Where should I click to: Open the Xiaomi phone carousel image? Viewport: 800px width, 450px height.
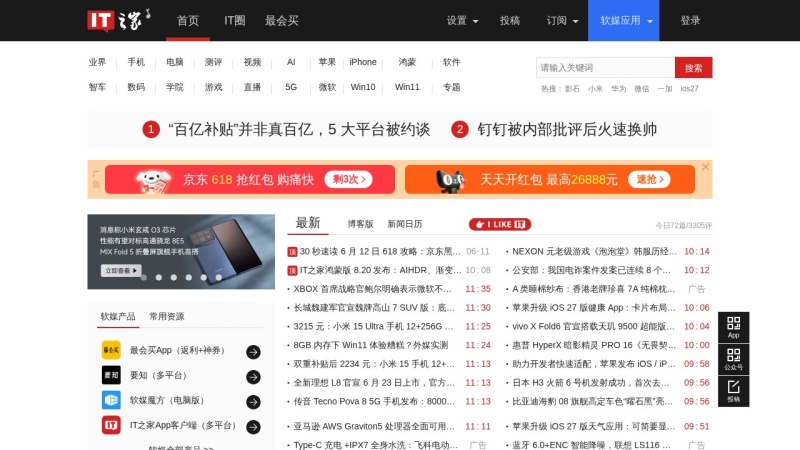click(x=181, y=252)
